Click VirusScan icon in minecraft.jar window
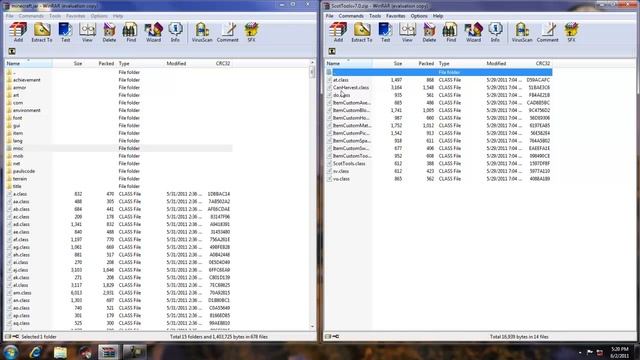 coord(202,32)
